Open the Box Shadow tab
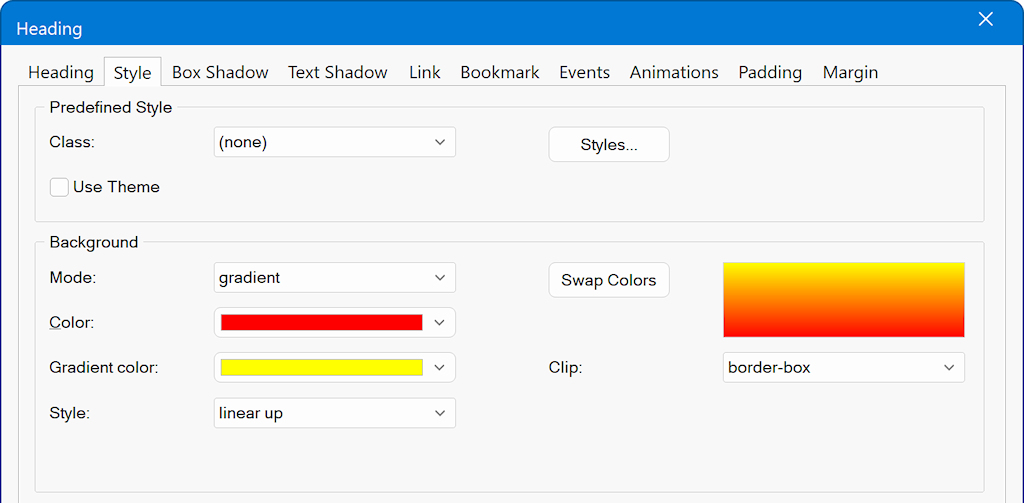This screenshot has width=1024, height=503. click(x=220, y=73)
